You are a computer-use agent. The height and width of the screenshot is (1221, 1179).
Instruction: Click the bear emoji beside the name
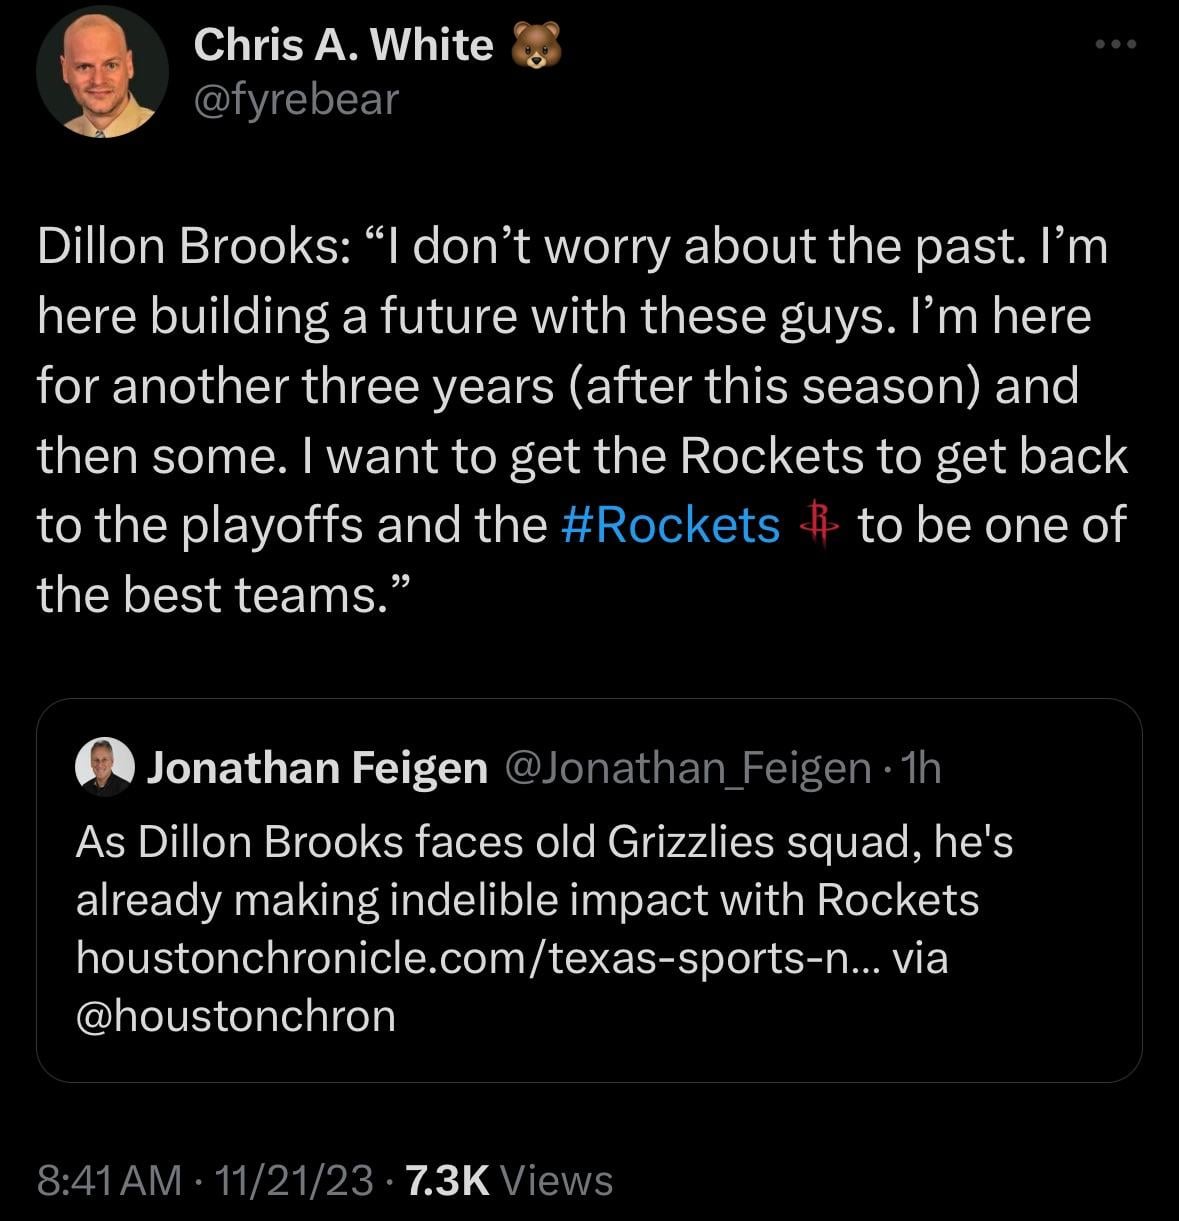click(x=537, y=47)
